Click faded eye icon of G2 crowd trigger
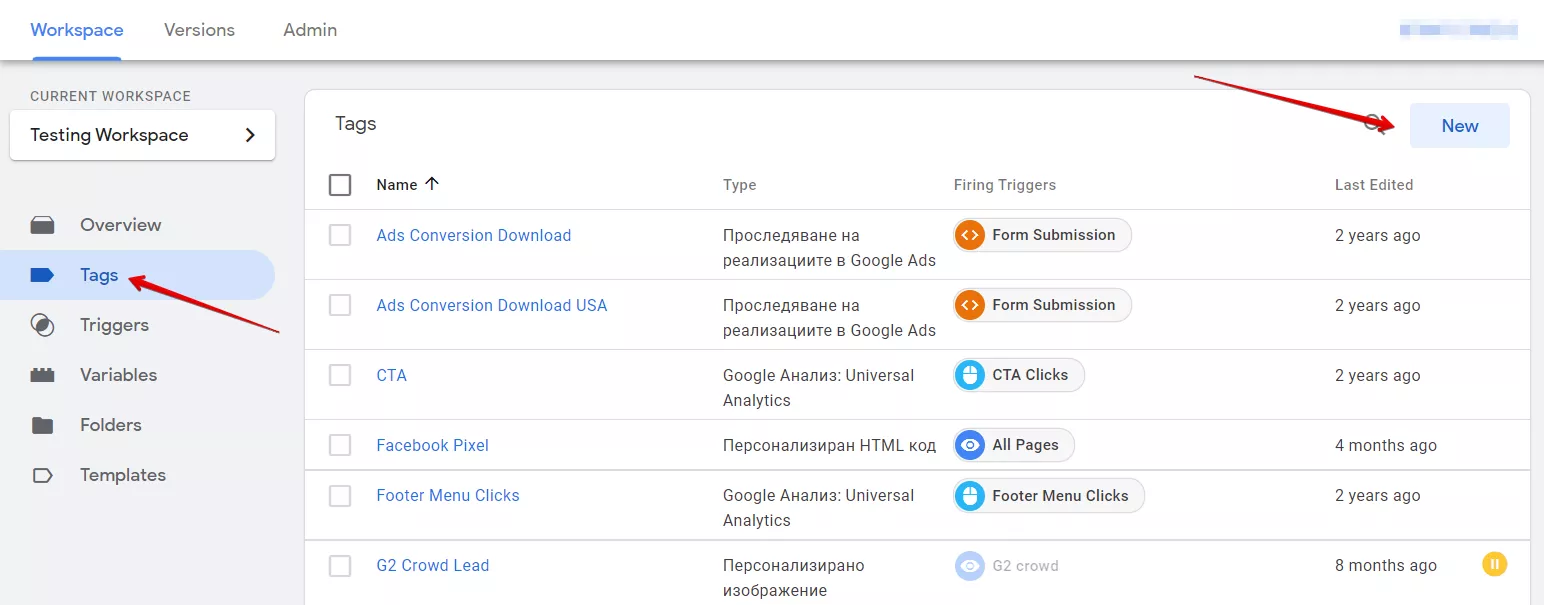The image size is (1544, 605). (x=970, y=565)
